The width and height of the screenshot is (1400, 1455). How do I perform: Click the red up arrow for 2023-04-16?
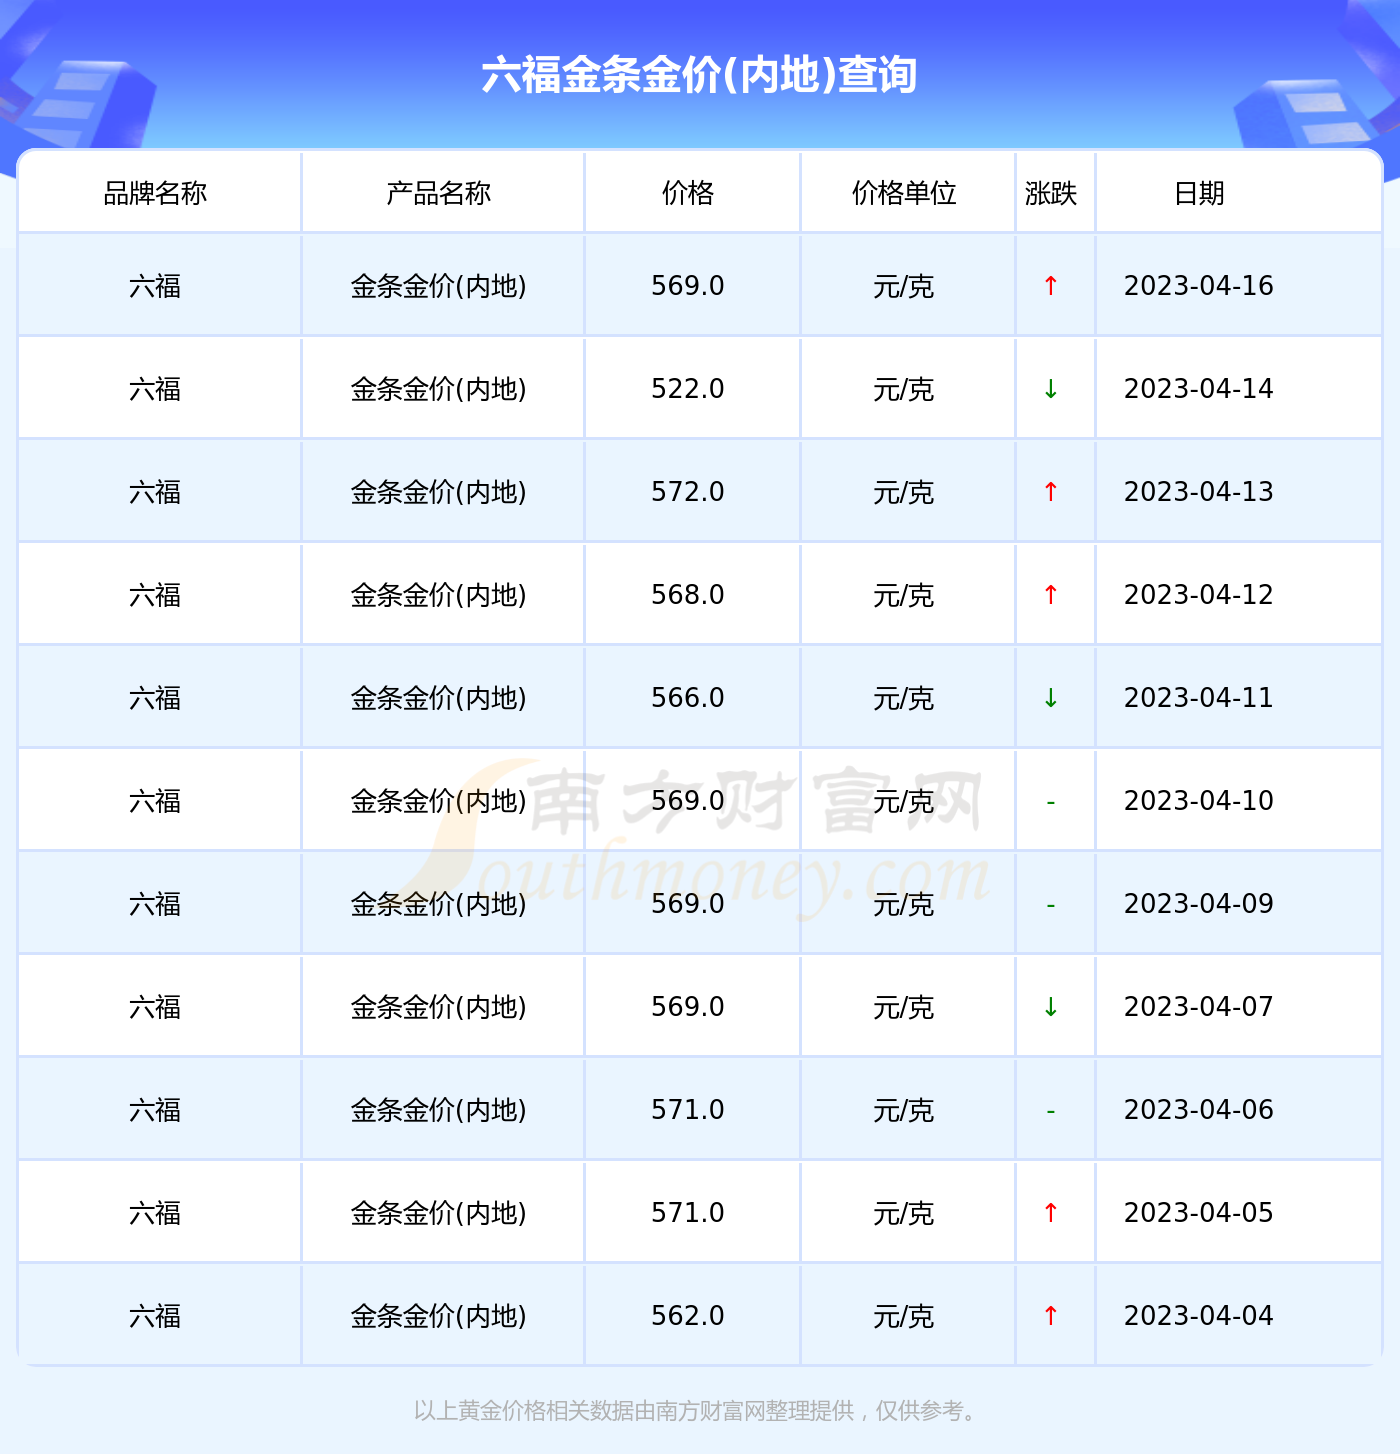1050,286
